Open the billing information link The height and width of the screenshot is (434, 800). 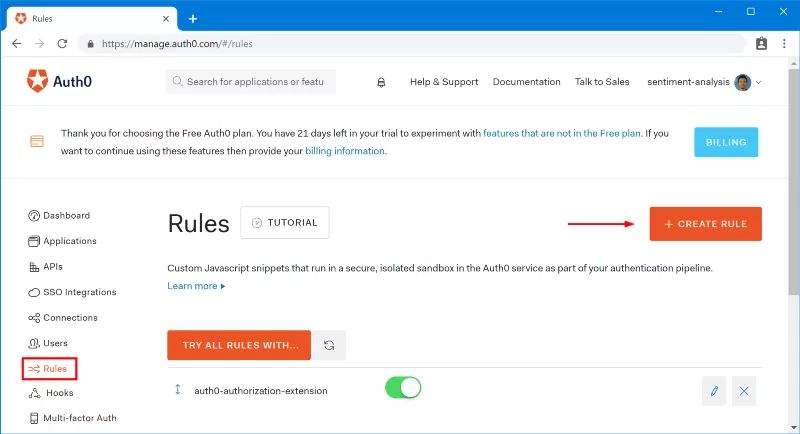344,151
